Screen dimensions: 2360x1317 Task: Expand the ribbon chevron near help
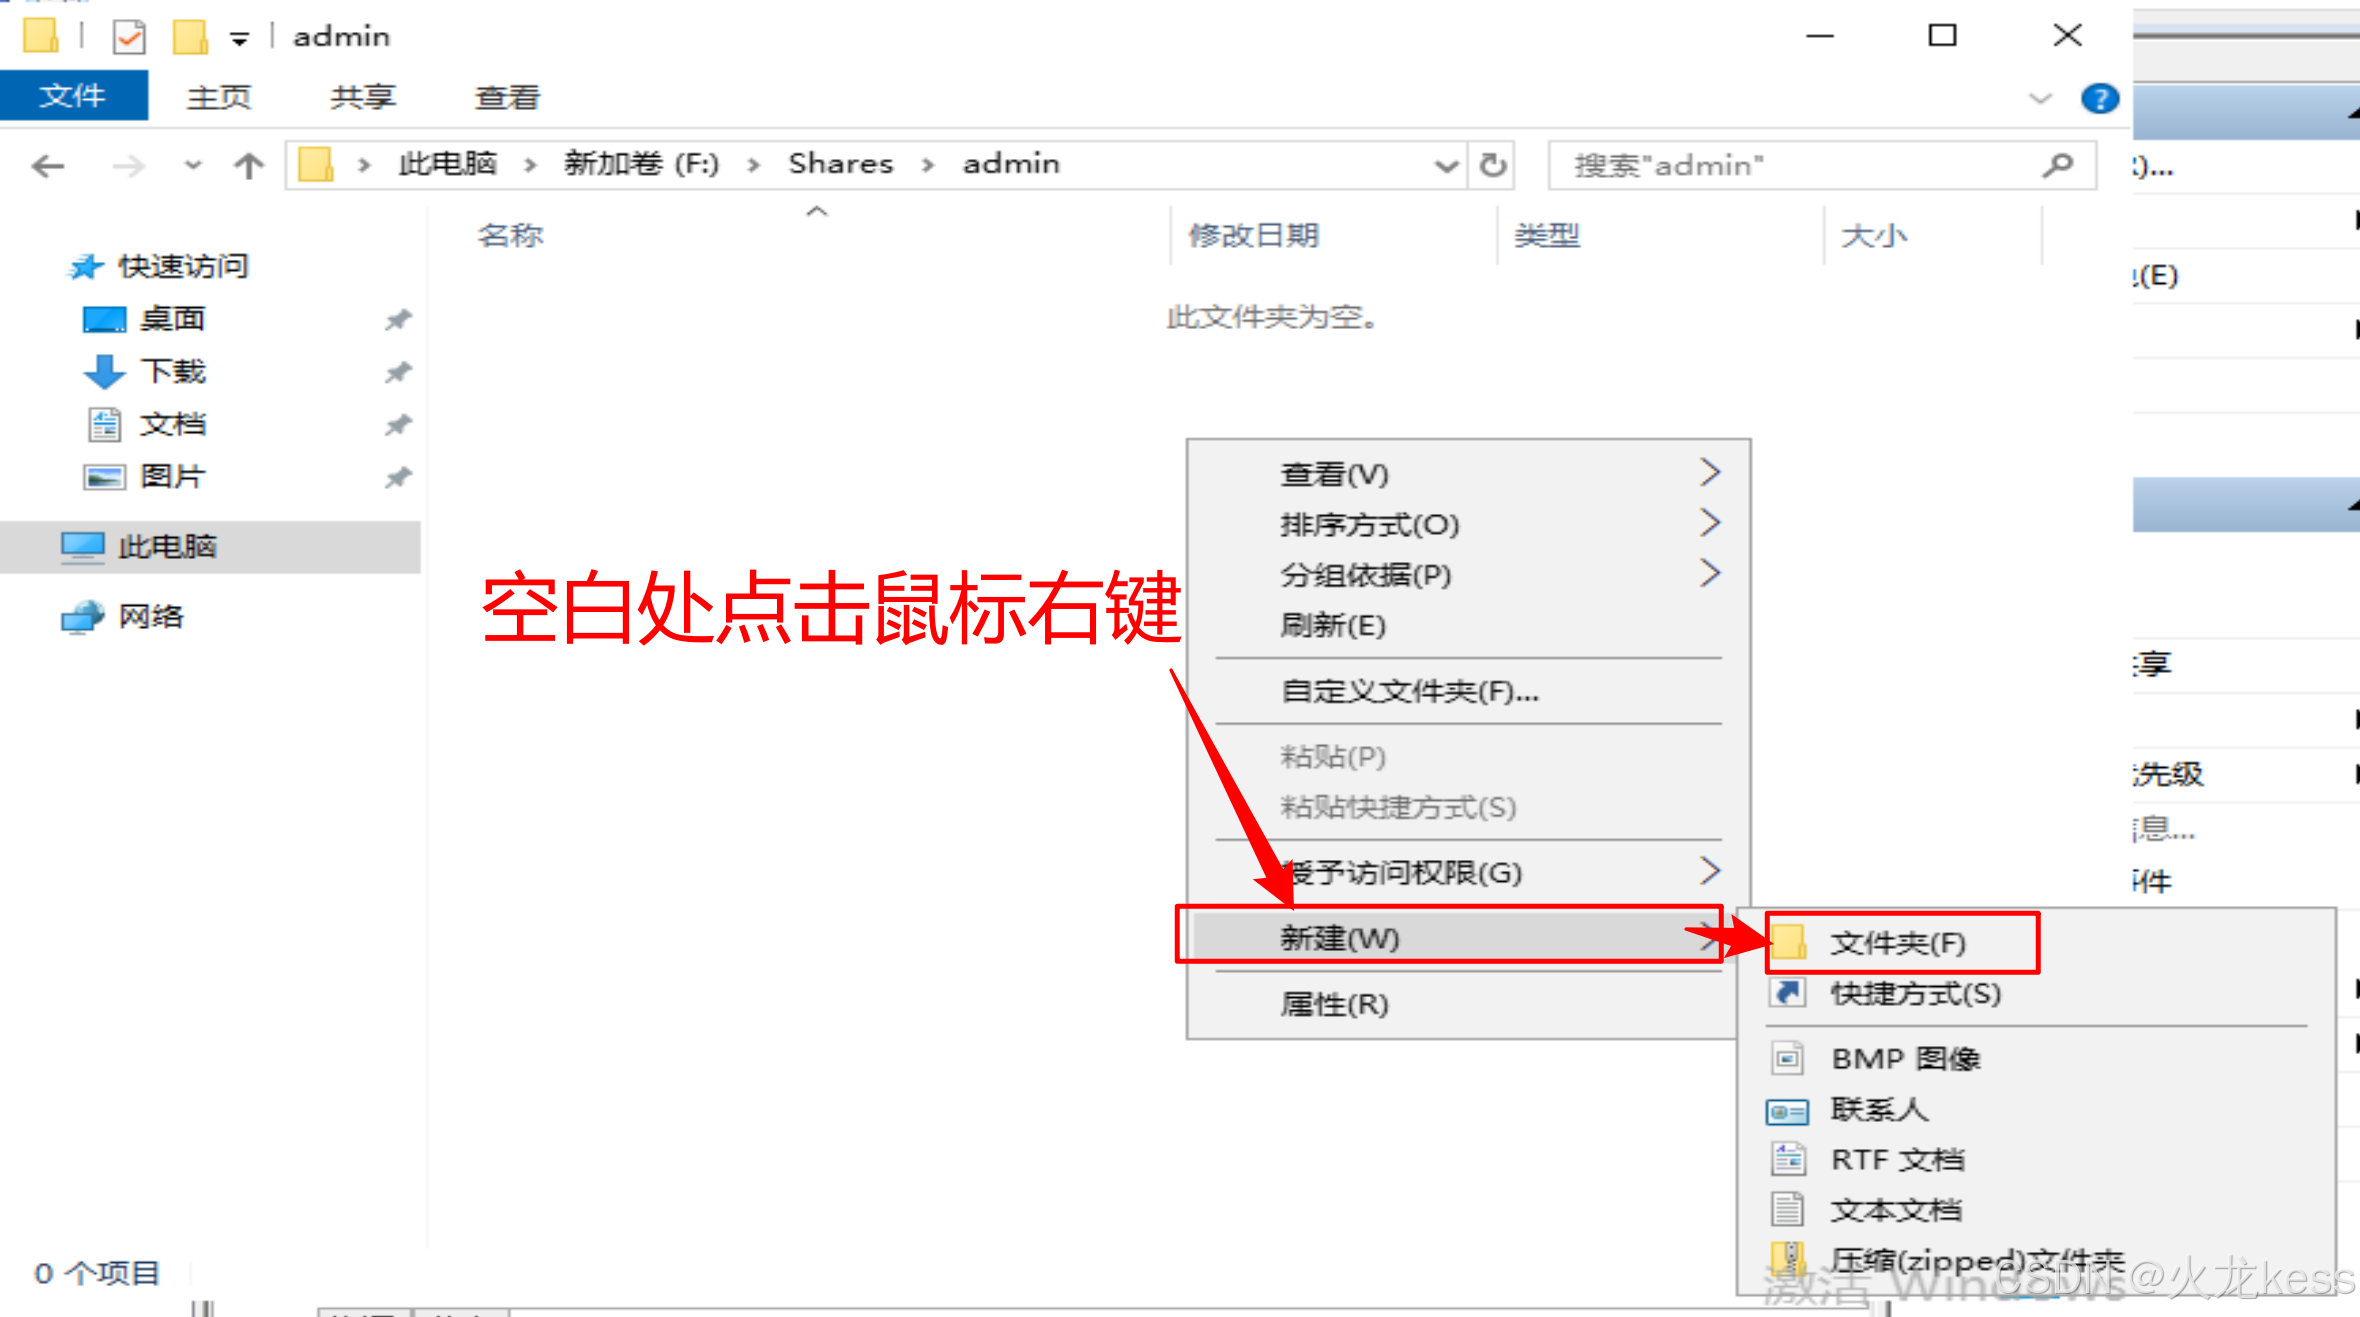(2040, 98)
